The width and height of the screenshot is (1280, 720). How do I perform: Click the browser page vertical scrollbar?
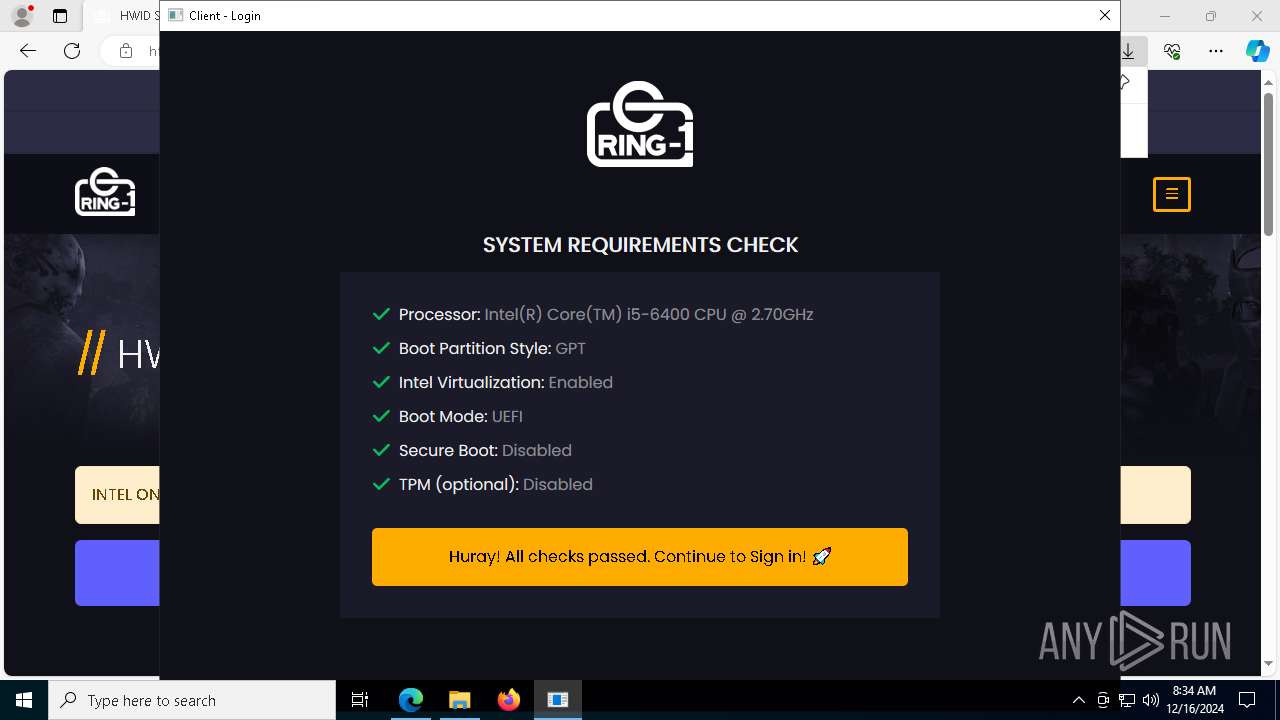tap(1269, 166)
